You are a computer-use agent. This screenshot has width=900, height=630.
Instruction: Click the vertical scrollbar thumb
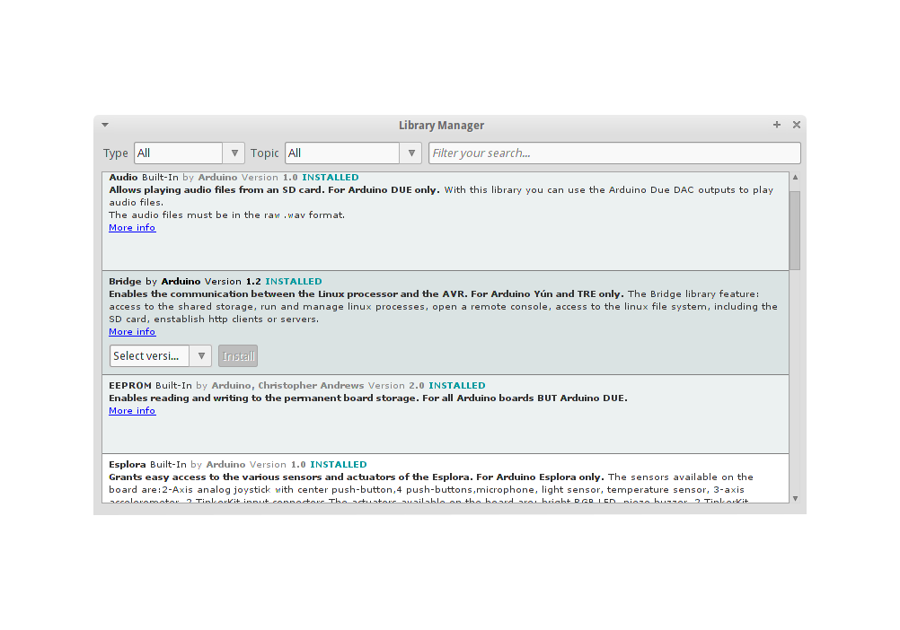796,230
